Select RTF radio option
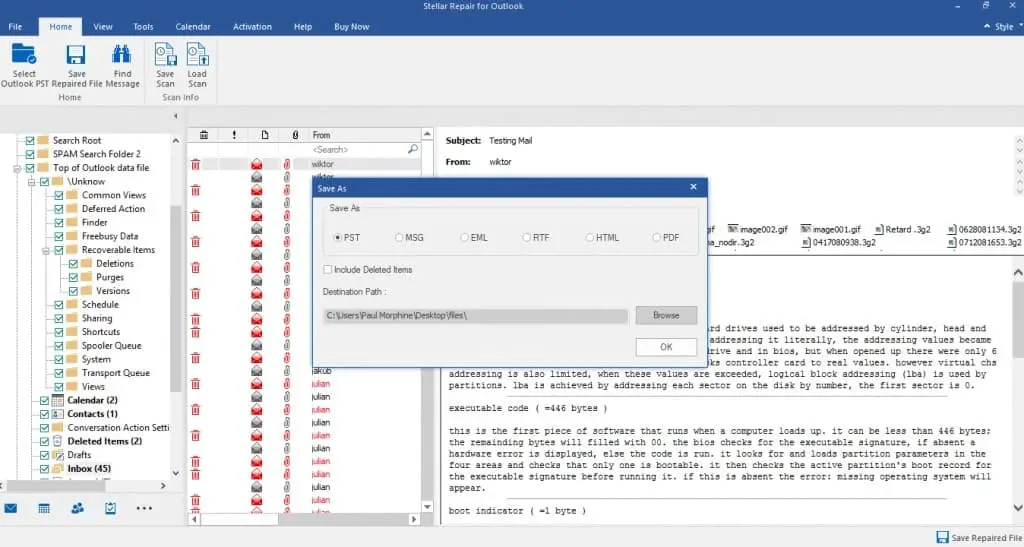Viewport: 1024px width, 547px height. click(x=526, y=238)
